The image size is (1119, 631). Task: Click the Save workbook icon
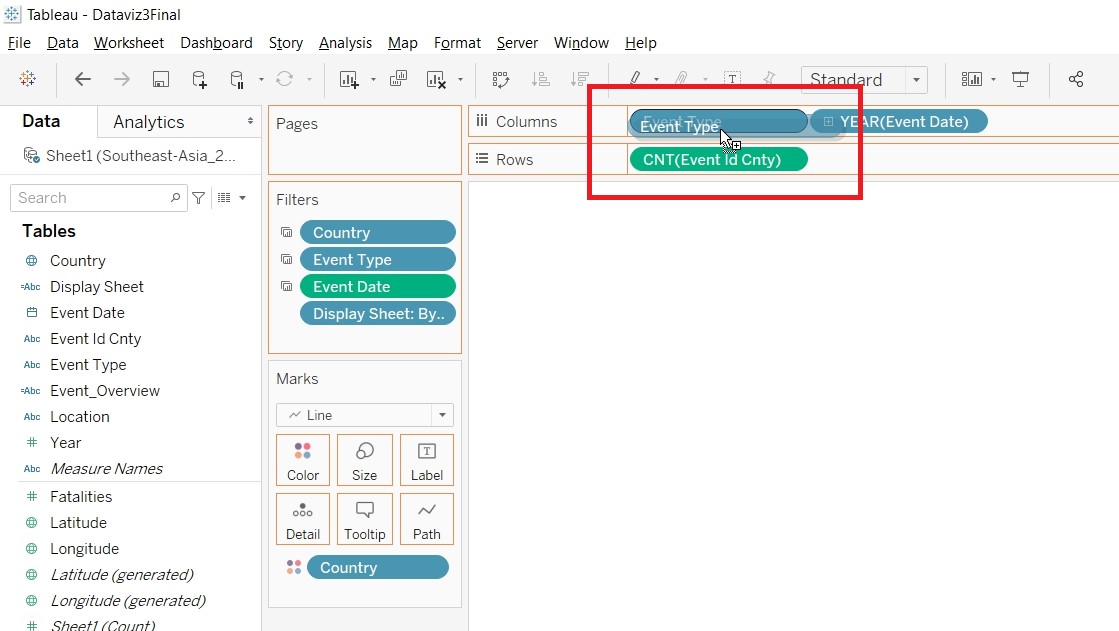pyautogui.click(x=160, y=80)
